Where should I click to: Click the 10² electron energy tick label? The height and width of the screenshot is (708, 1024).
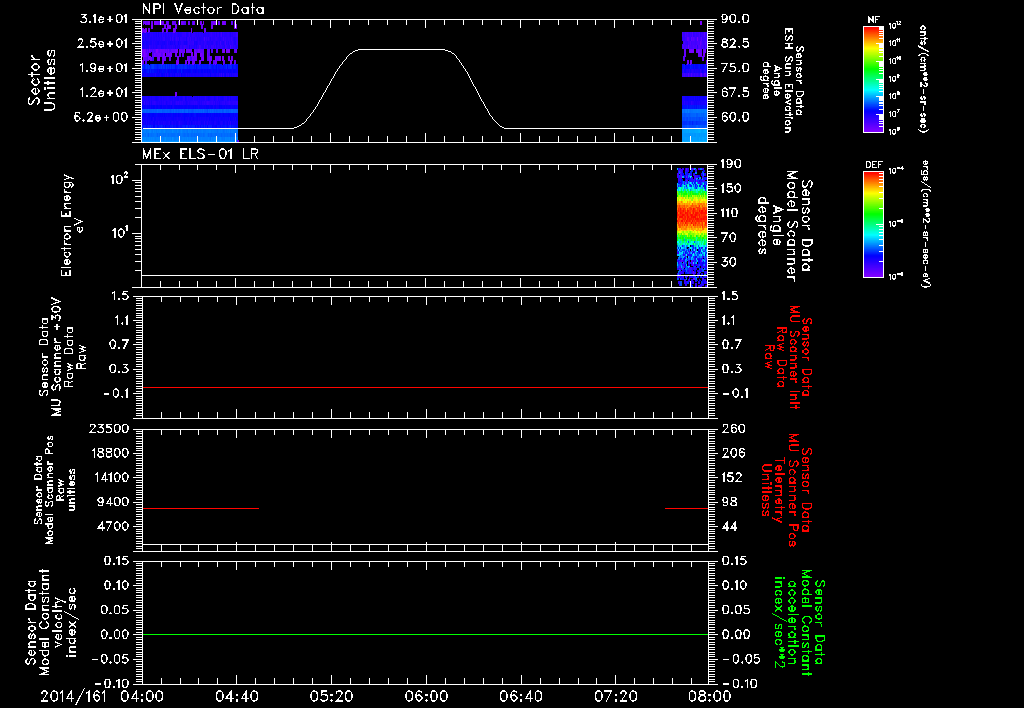pyautogui.click(x=119, y=179)
